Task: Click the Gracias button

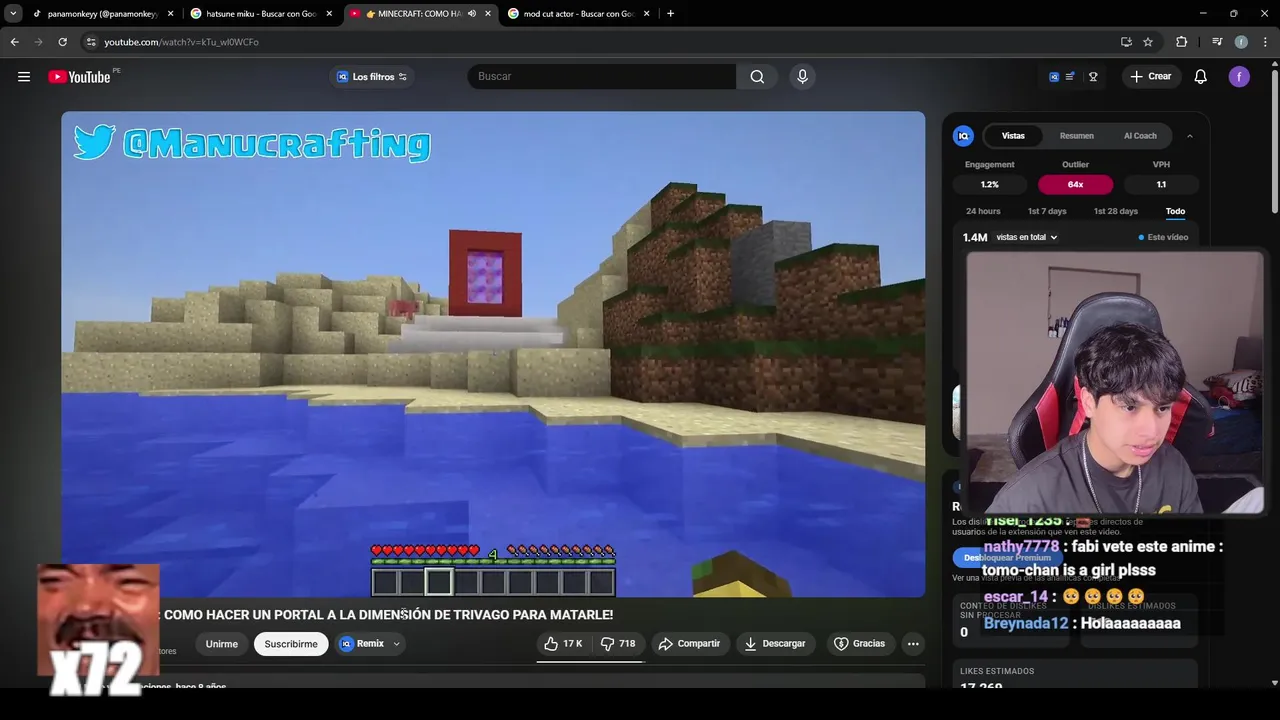Action: (859, 644)
